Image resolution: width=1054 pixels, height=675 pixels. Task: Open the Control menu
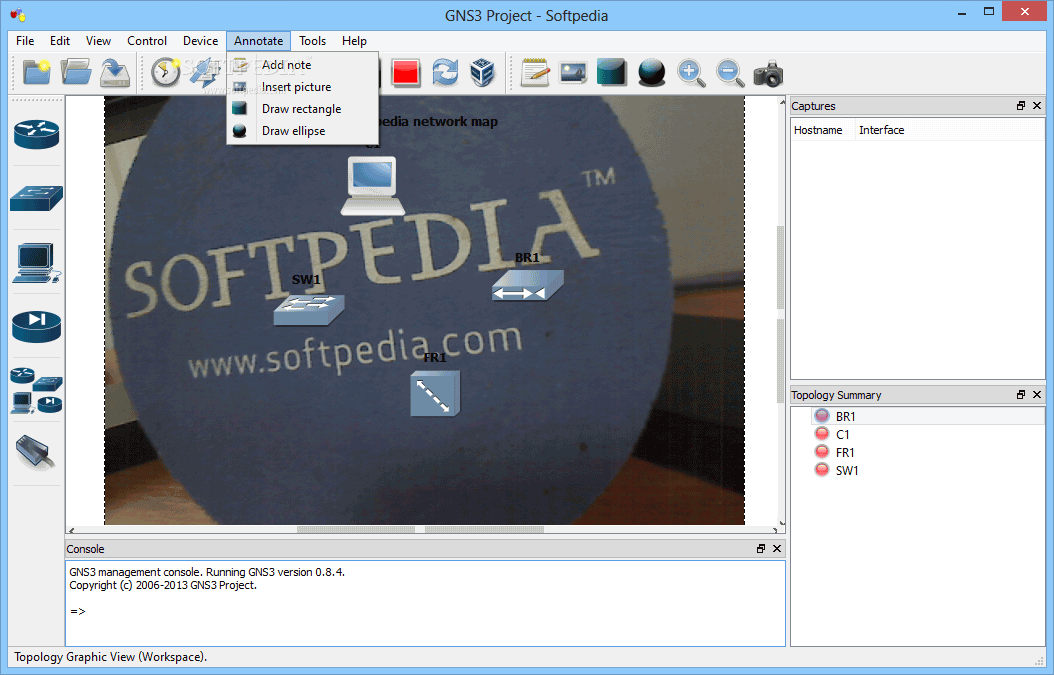[147, 41]
